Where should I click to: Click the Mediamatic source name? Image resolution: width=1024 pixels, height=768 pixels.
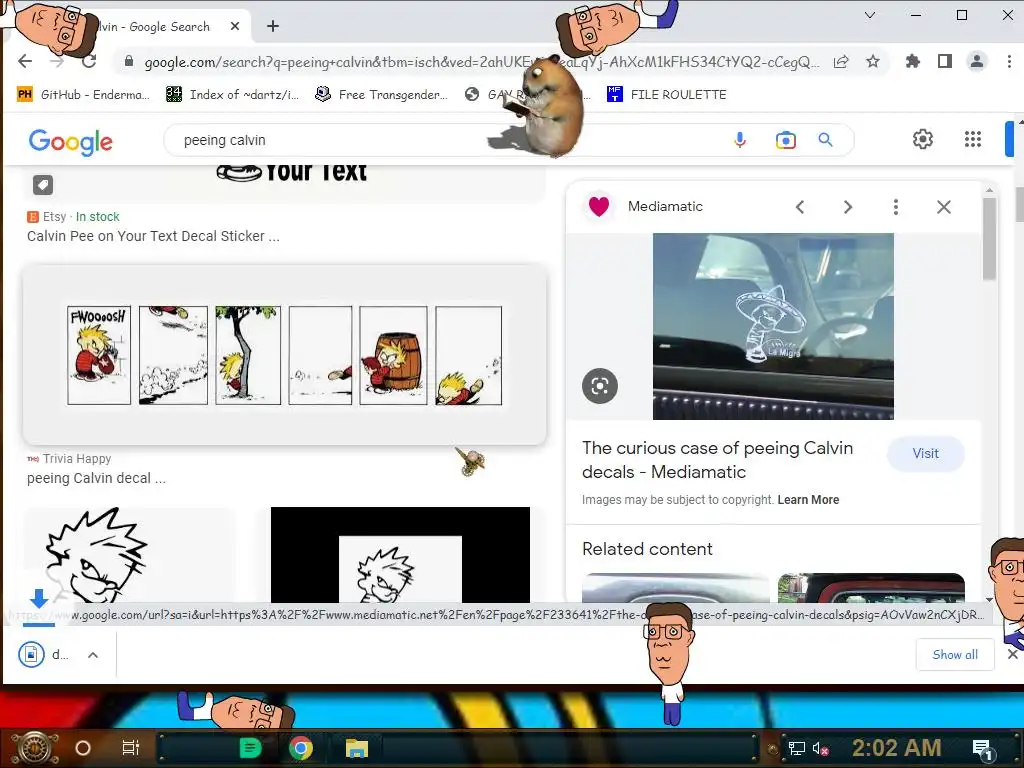665,206
